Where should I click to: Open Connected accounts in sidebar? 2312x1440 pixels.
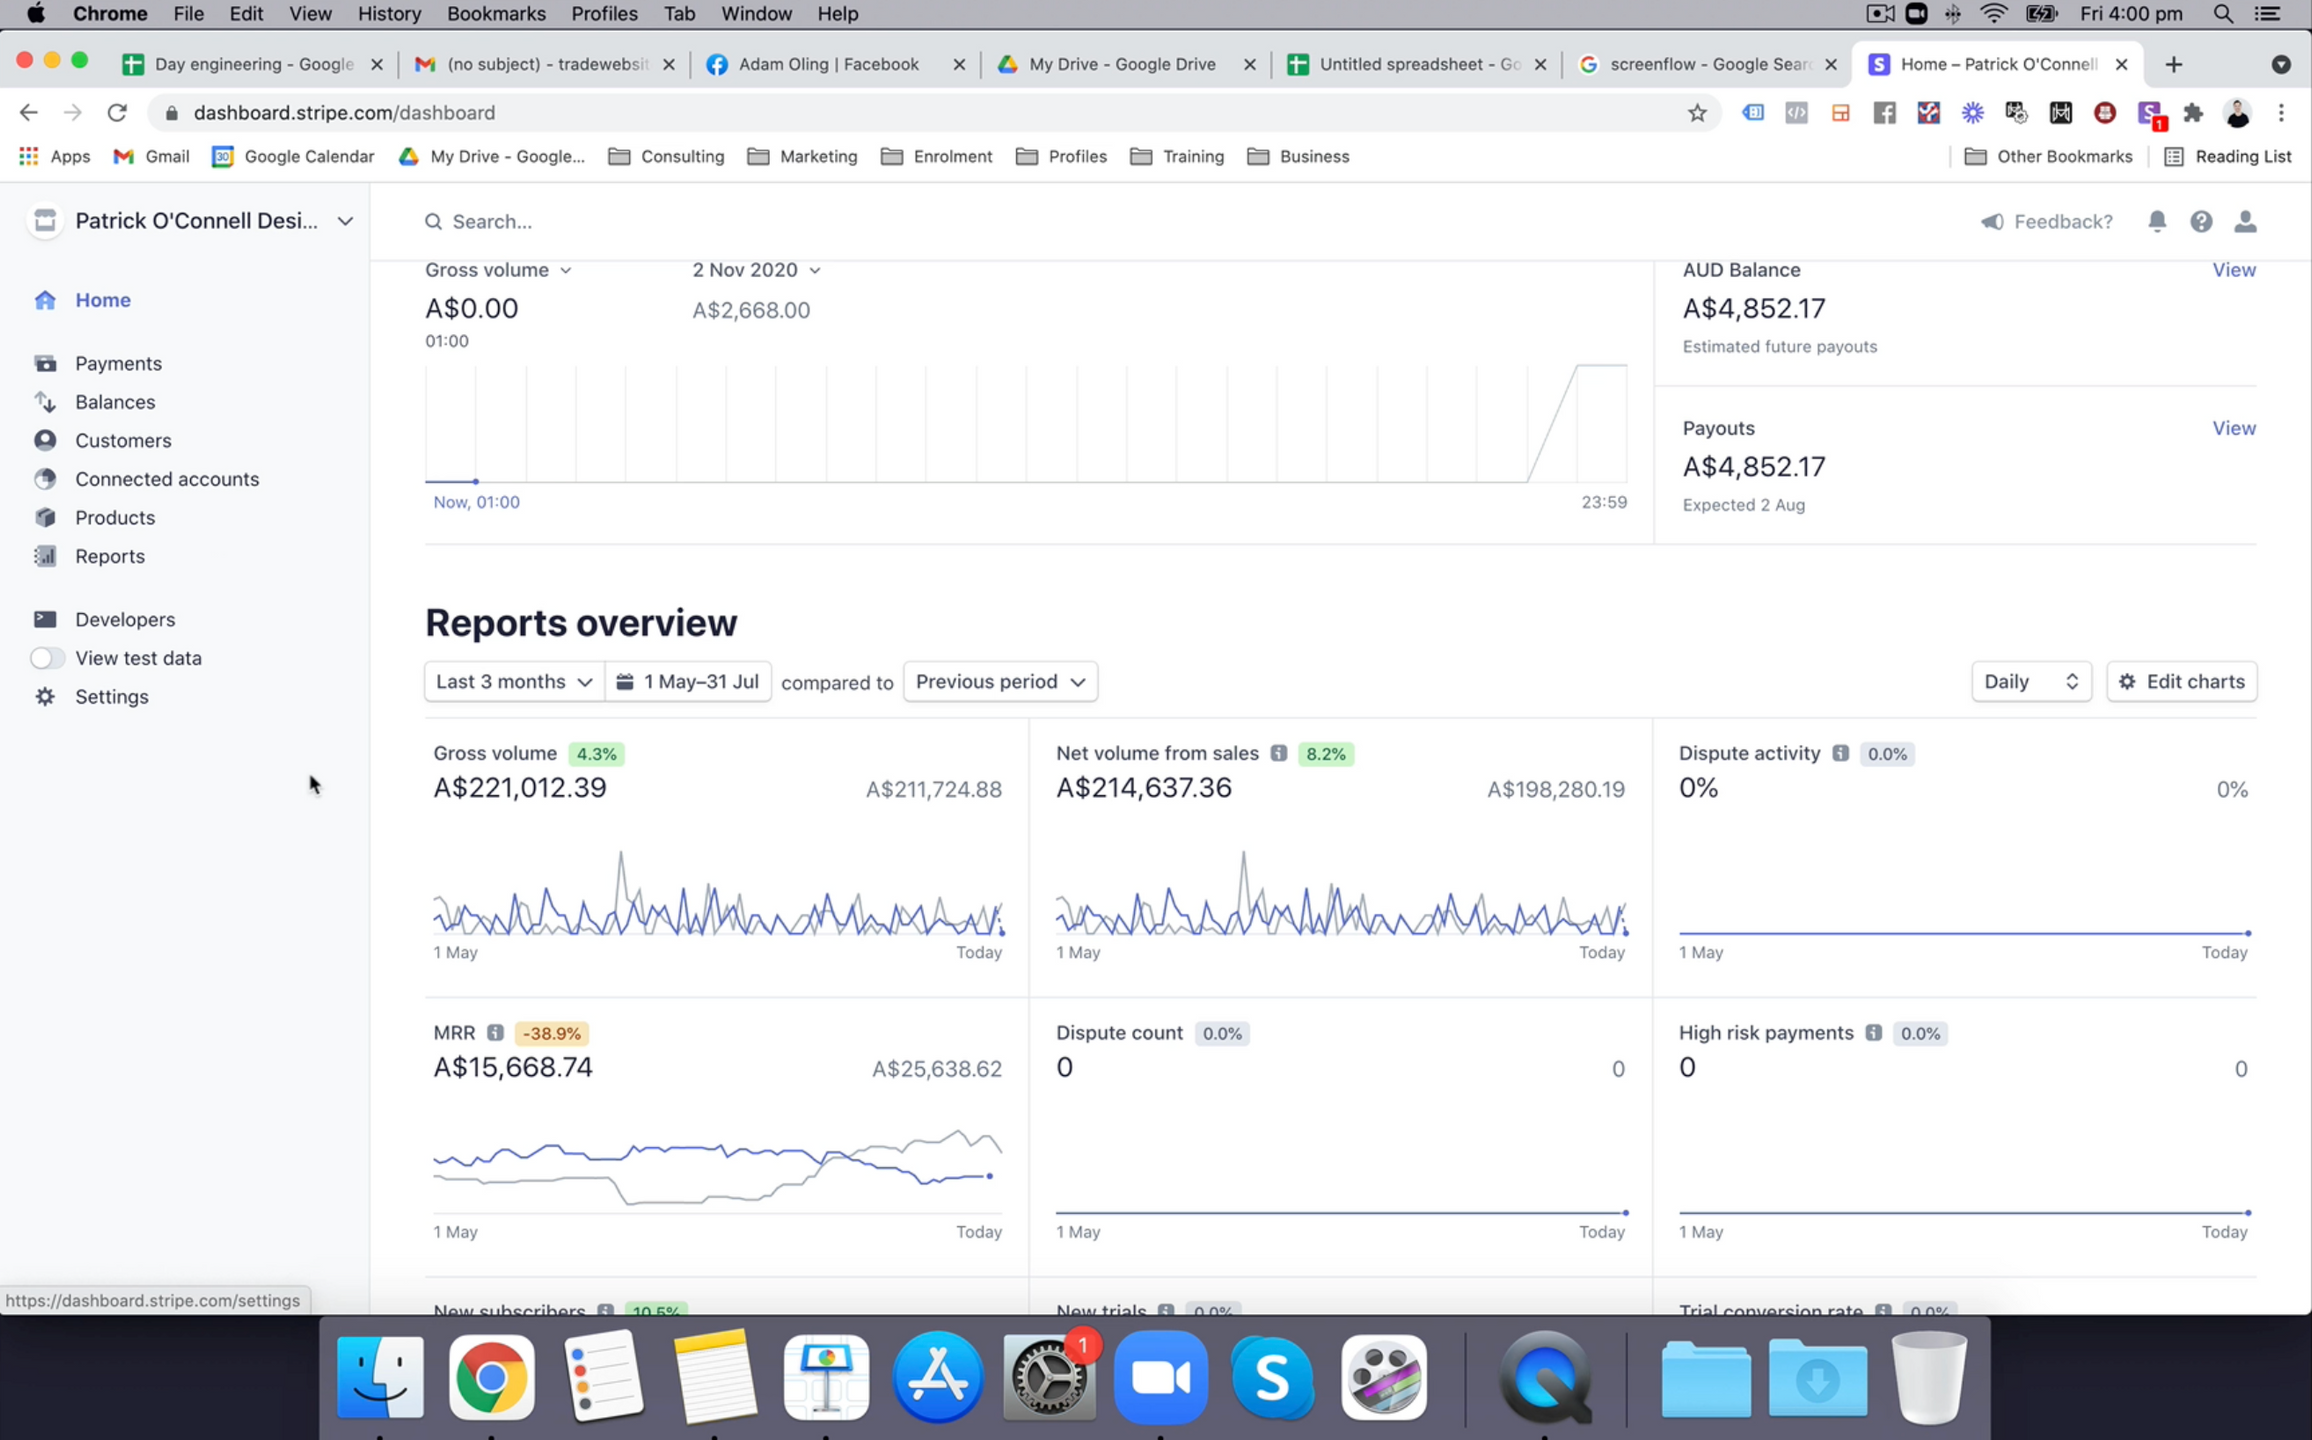point(166,479)
